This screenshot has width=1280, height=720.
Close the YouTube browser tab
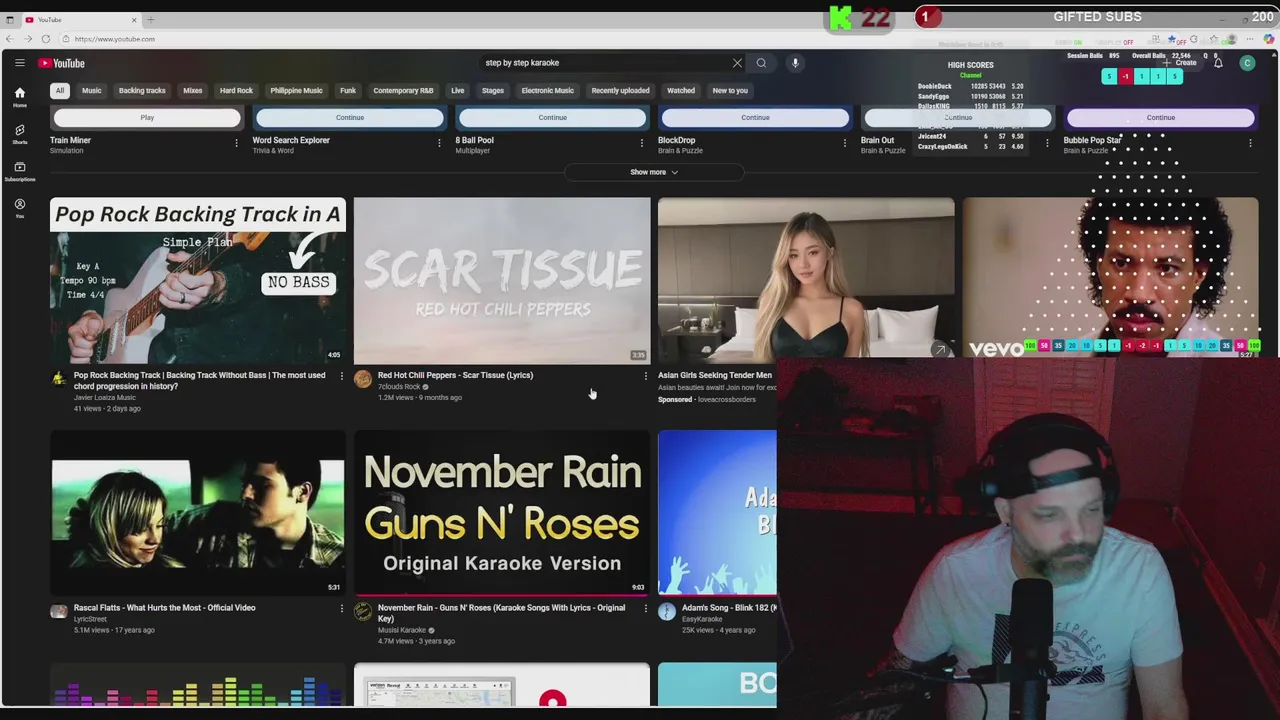pyautogui.click(x=134, y=20)
